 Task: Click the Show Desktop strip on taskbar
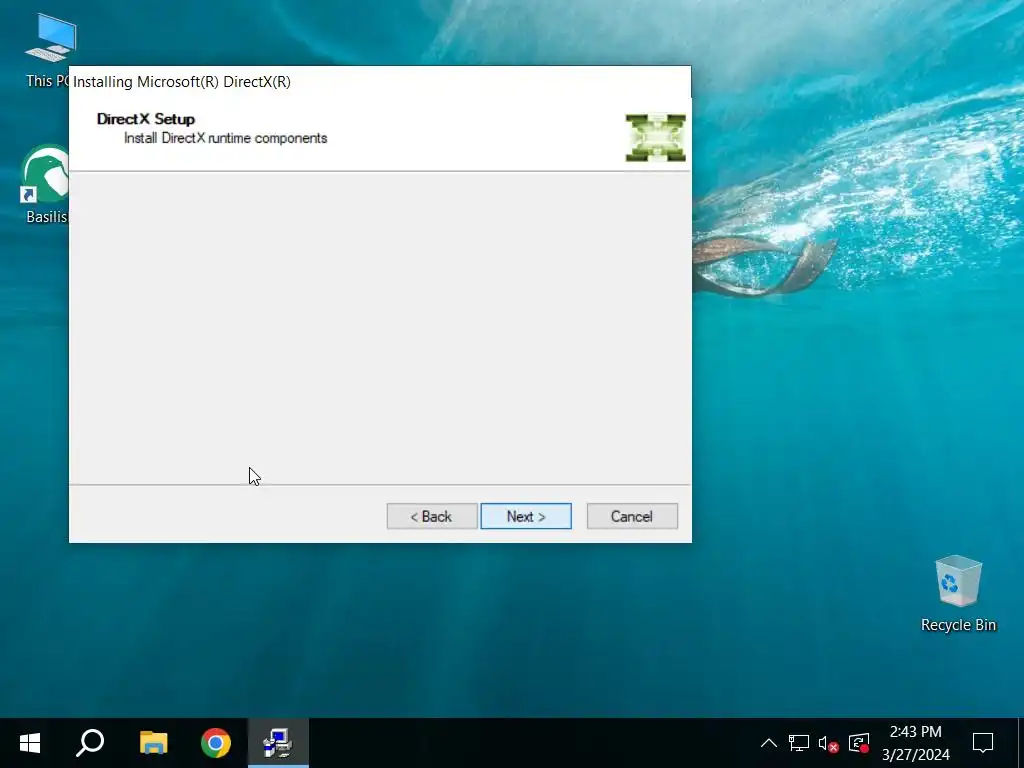[1020, 743]
